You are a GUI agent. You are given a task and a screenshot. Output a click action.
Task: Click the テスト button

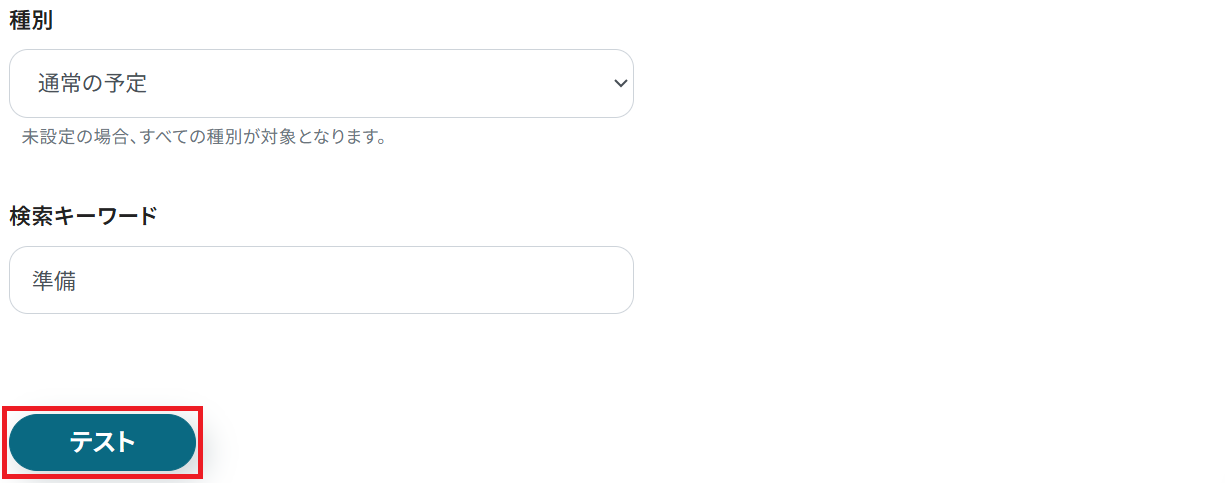pos(102,442)
